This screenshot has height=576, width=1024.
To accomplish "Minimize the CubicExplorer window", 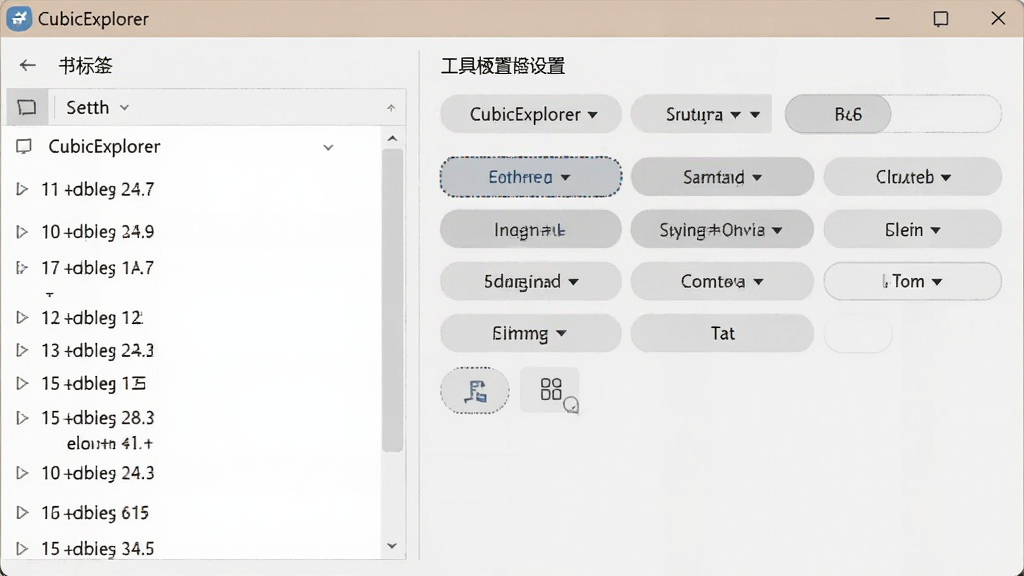I will coord(882,18).
